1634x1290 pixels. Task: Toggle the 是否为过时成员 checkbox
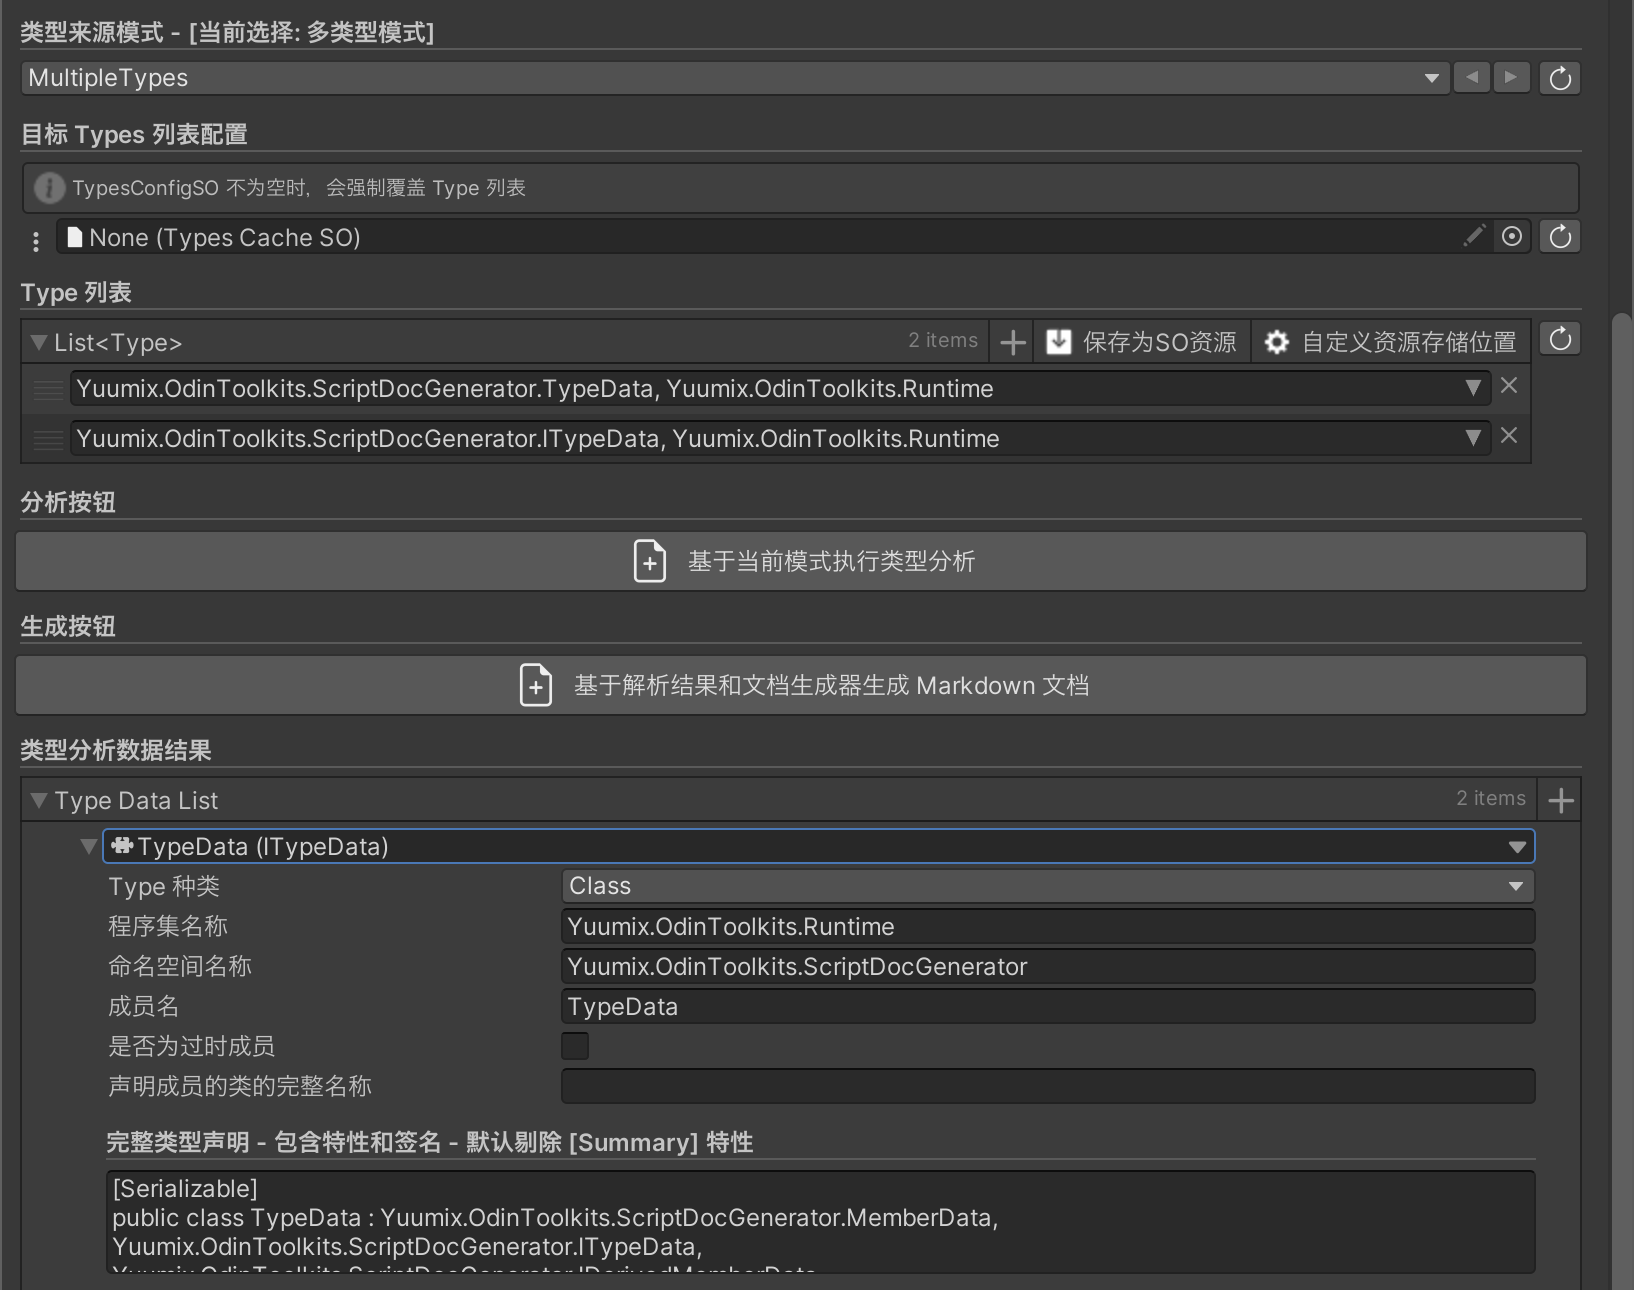575,1046
